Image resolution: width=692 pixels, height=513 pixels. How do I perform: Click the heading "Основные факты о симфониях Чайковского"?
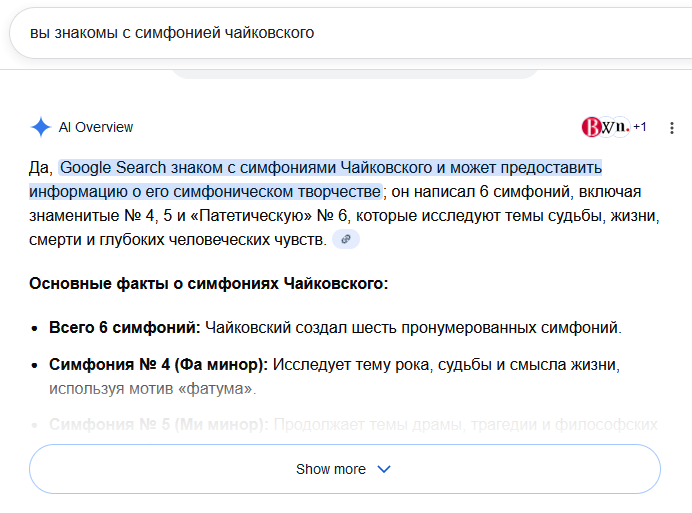pyautogui.click(x=208, y=284)
